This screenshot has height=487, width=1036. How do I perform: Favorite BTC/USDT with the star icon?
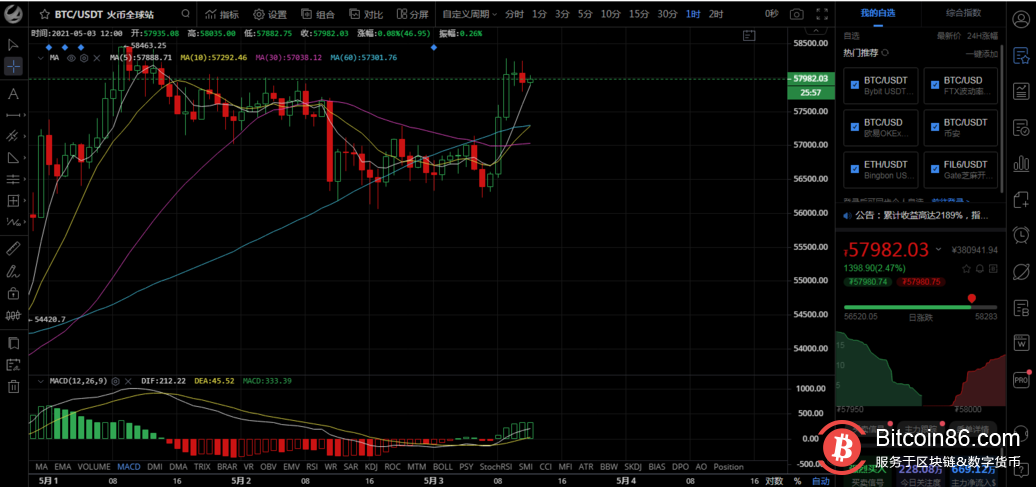click(x=45, y=15)
